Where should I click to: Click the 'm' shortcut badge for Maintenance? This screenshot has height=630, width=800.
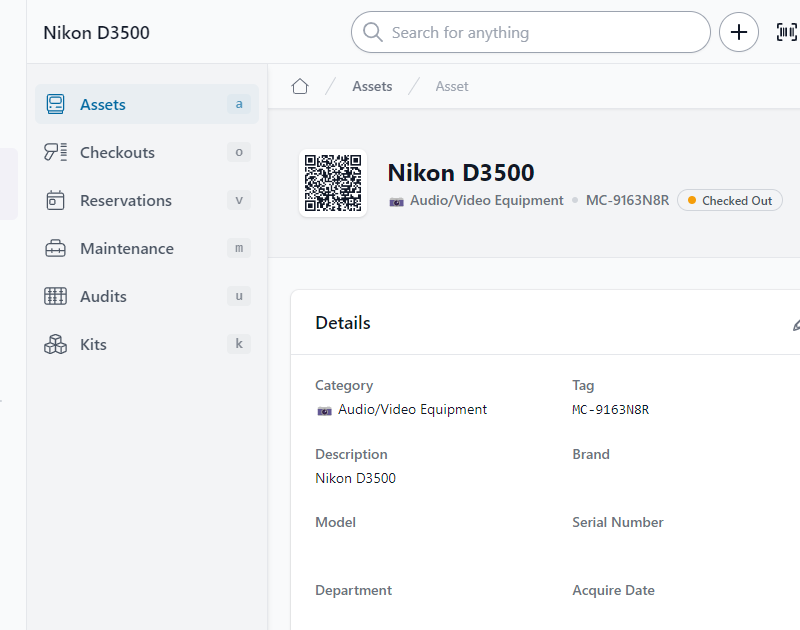pos(239,248)
